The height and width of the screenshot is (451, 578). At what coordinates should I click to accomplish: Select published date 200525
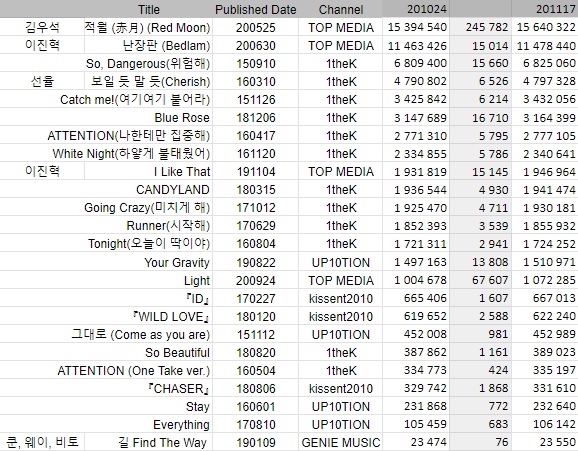pos(255,27)
